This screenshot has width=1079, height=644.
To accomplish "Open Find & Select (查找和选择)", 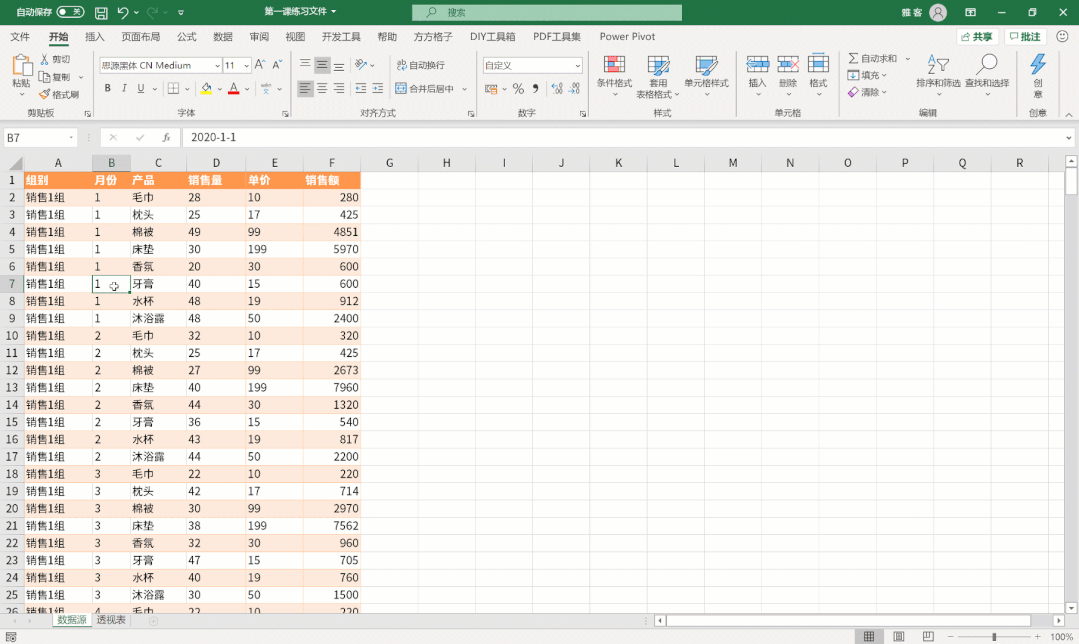I will [987, 74].
